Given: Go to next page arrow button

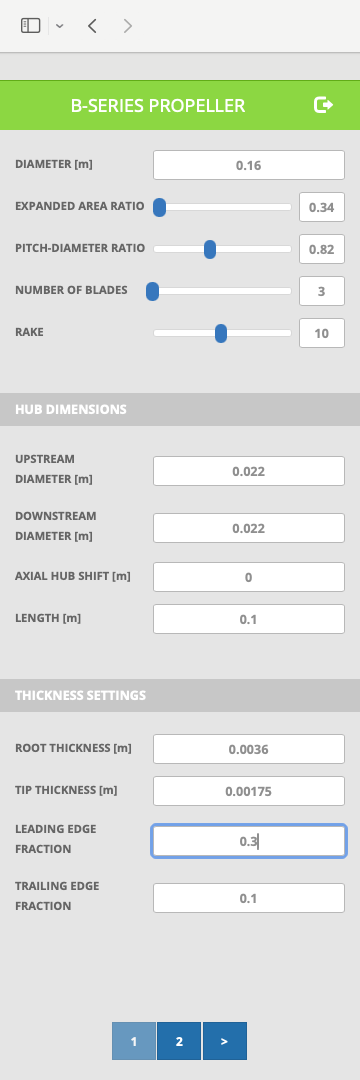Looking at the screenshot, I should pyautogui.click(x=224, y=1041).
